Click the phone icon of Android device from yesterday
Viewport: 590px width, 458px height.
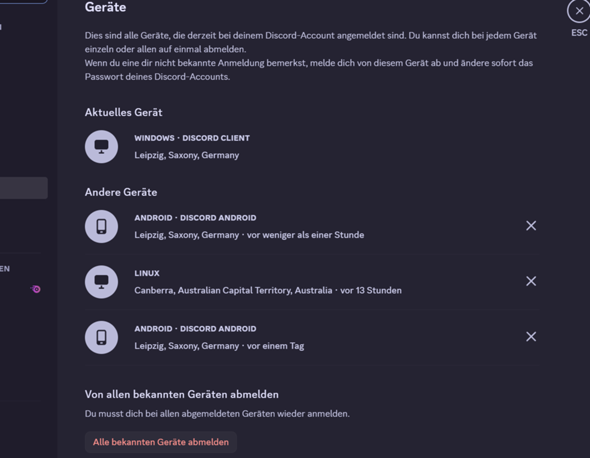click(x=101, y=338)
